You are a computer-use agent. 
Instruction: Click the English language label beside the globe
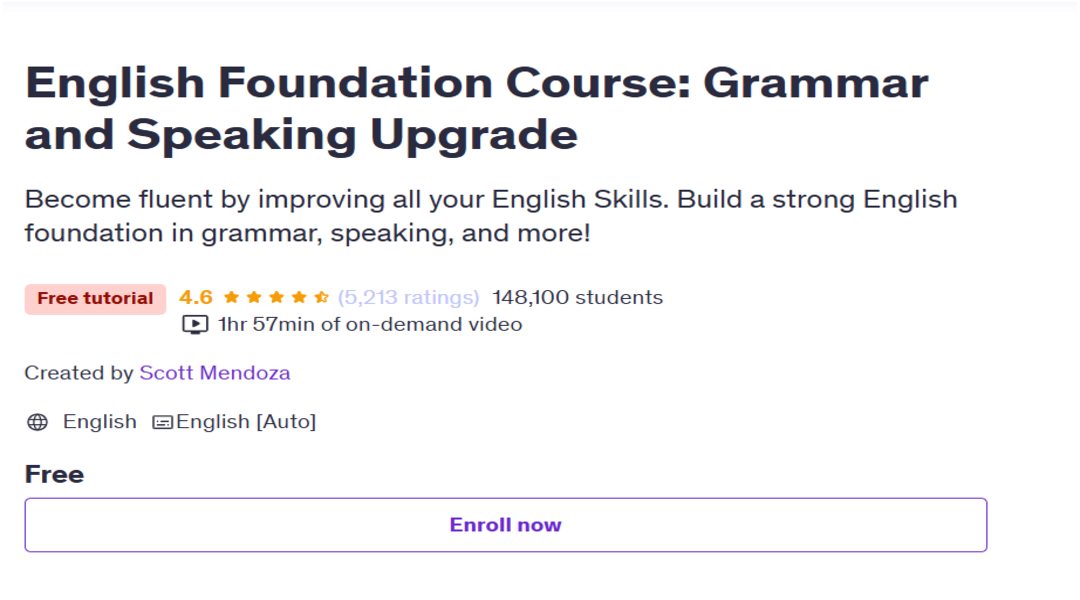click(100, 422)
